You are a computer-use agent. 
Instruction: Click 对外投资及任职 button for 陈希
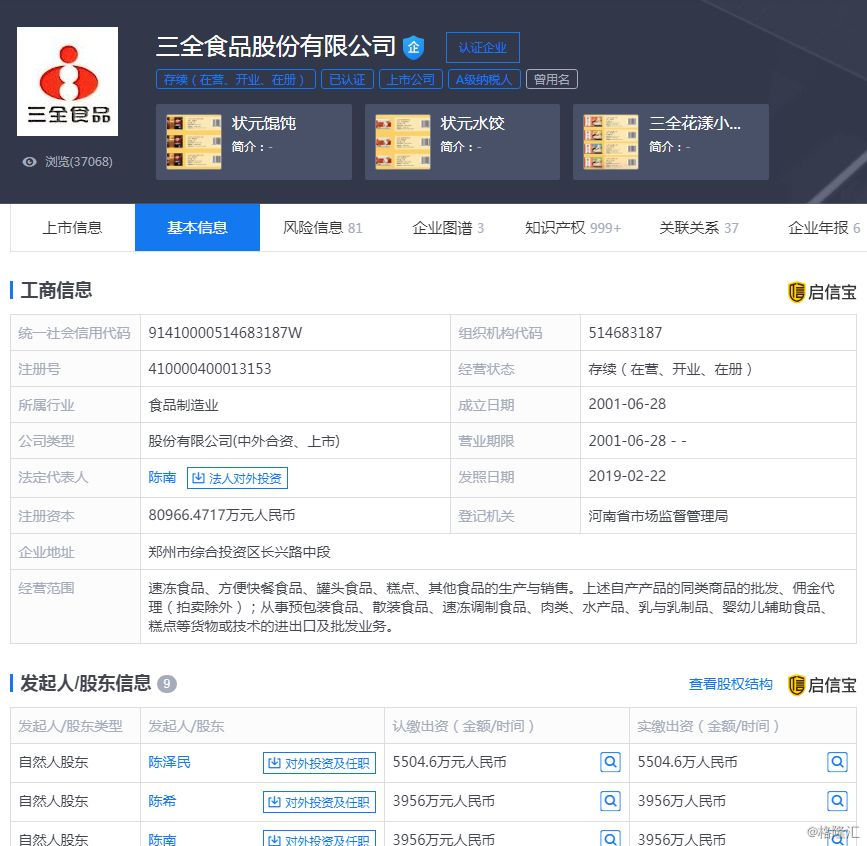click(x=320, y=802)
